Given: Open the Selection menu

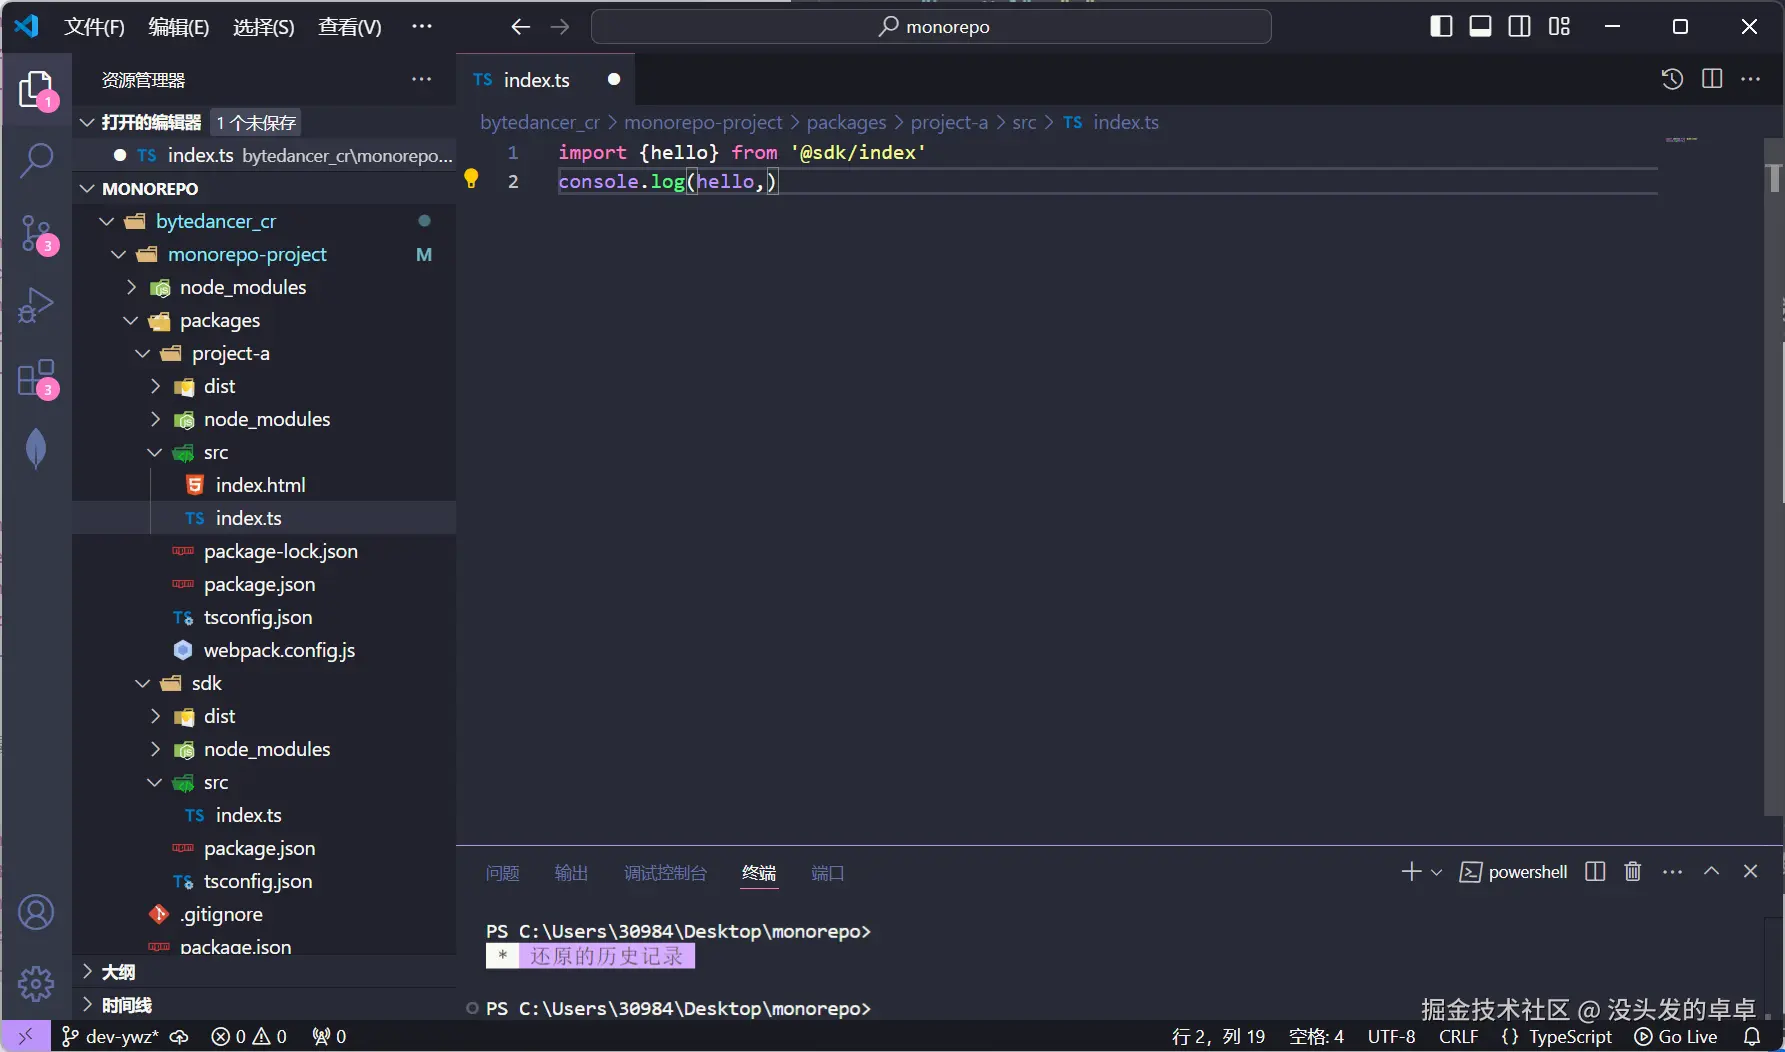Looking at the screenshot, I should coord(264,27).
